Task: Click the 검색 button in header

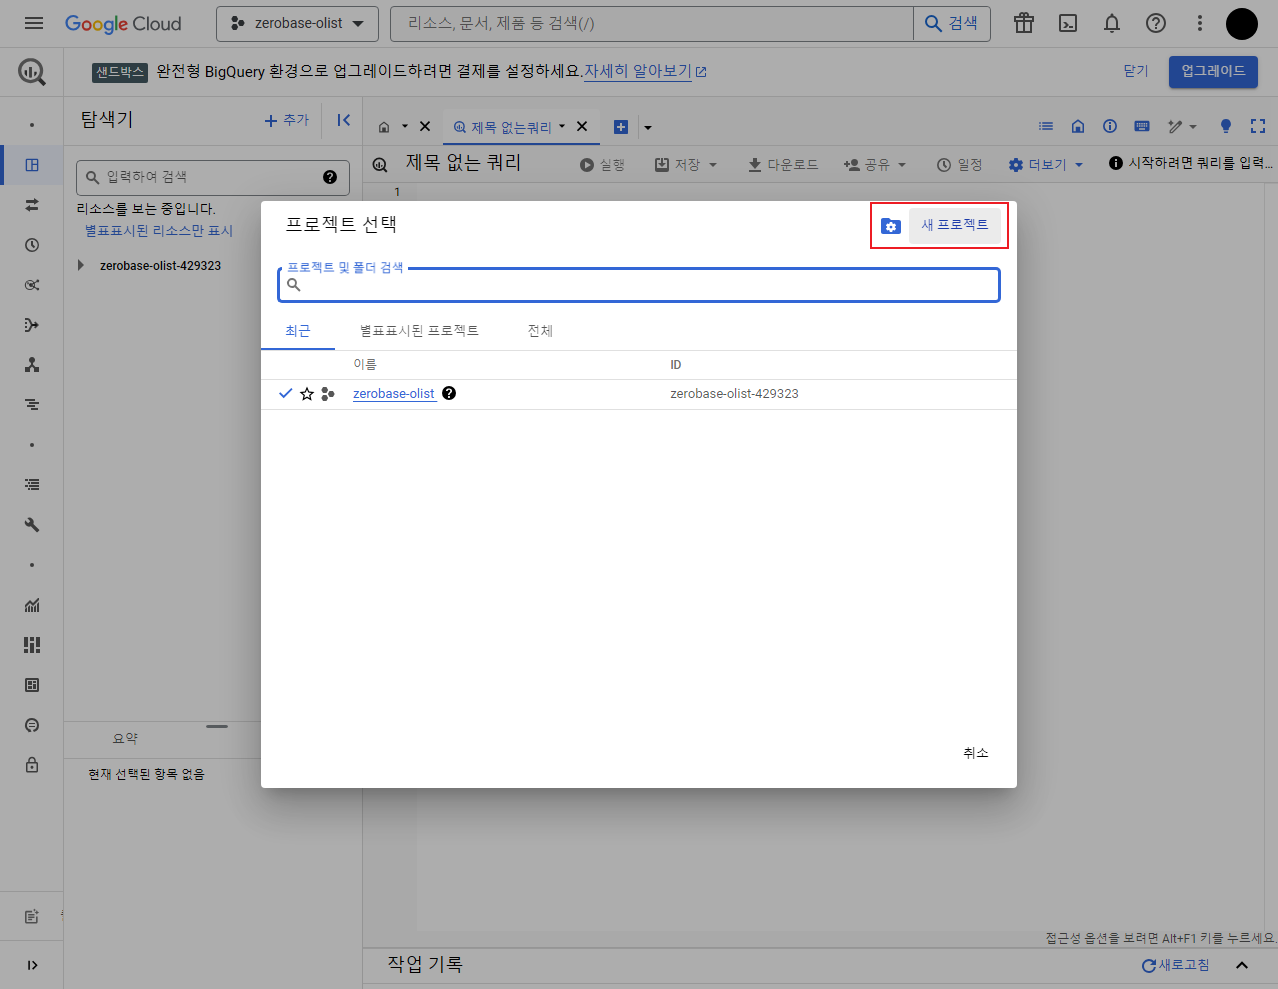Action: pos(952,23)
